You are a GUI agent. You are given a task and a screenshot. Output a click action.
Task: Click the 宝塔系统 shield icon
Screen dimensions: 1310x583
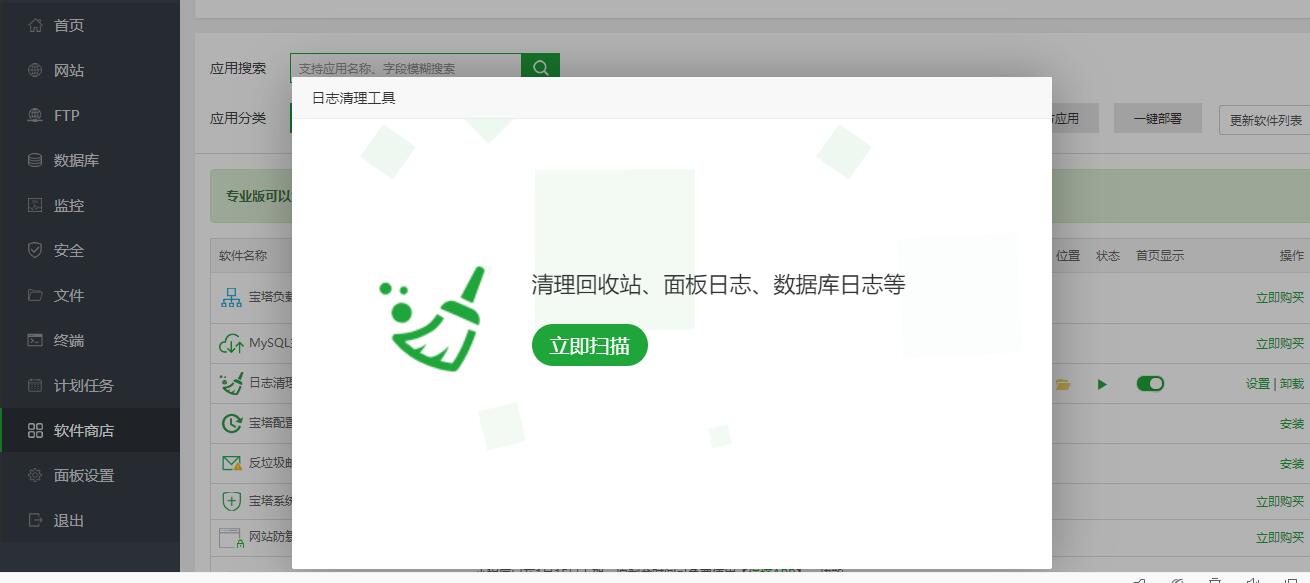[230, 500]
